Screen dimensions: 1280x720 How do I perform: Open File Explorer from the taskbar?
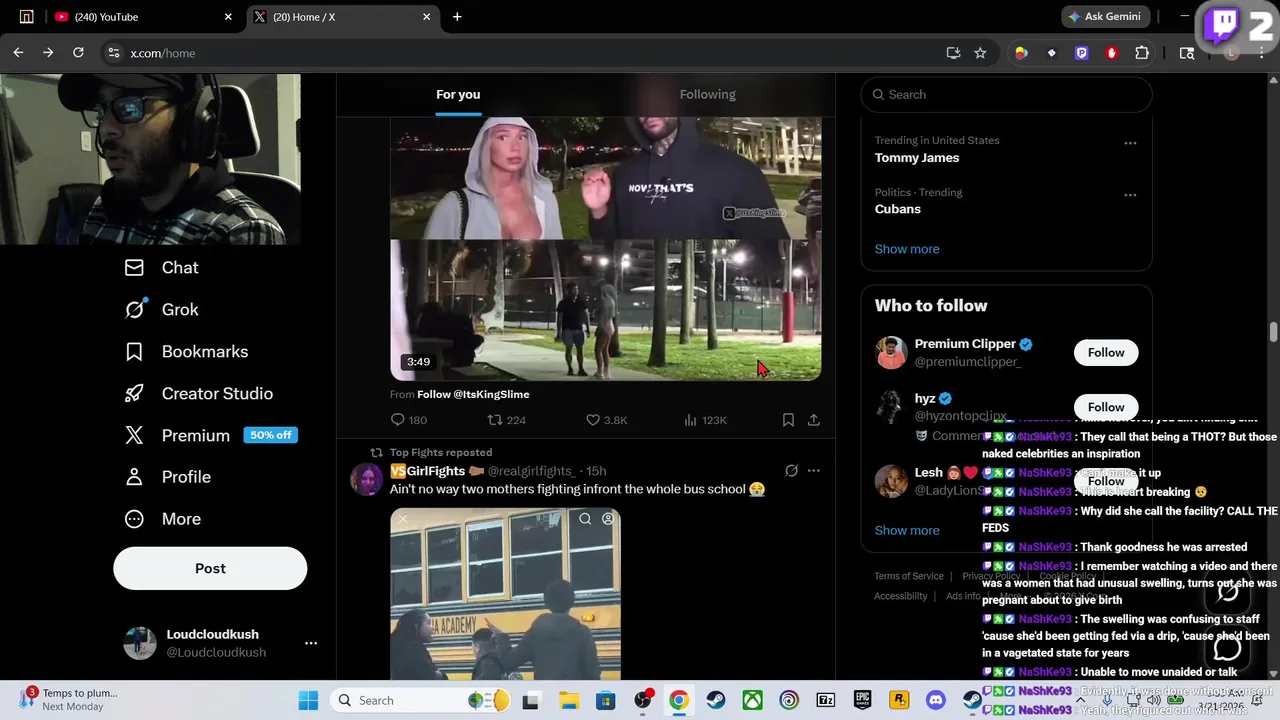point(568,700)
